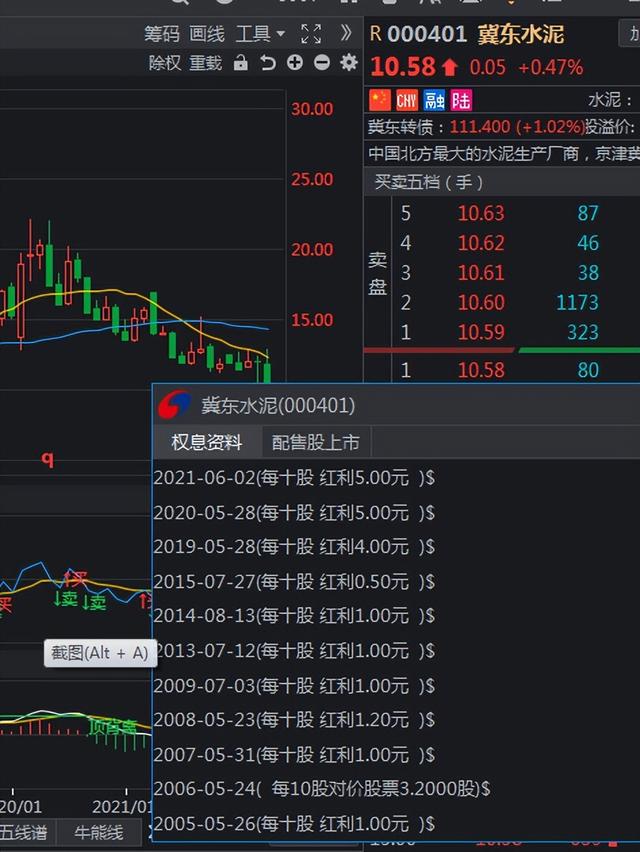
Task: Click the 2020-05-28 dividend record
Action: coord(294,512)
